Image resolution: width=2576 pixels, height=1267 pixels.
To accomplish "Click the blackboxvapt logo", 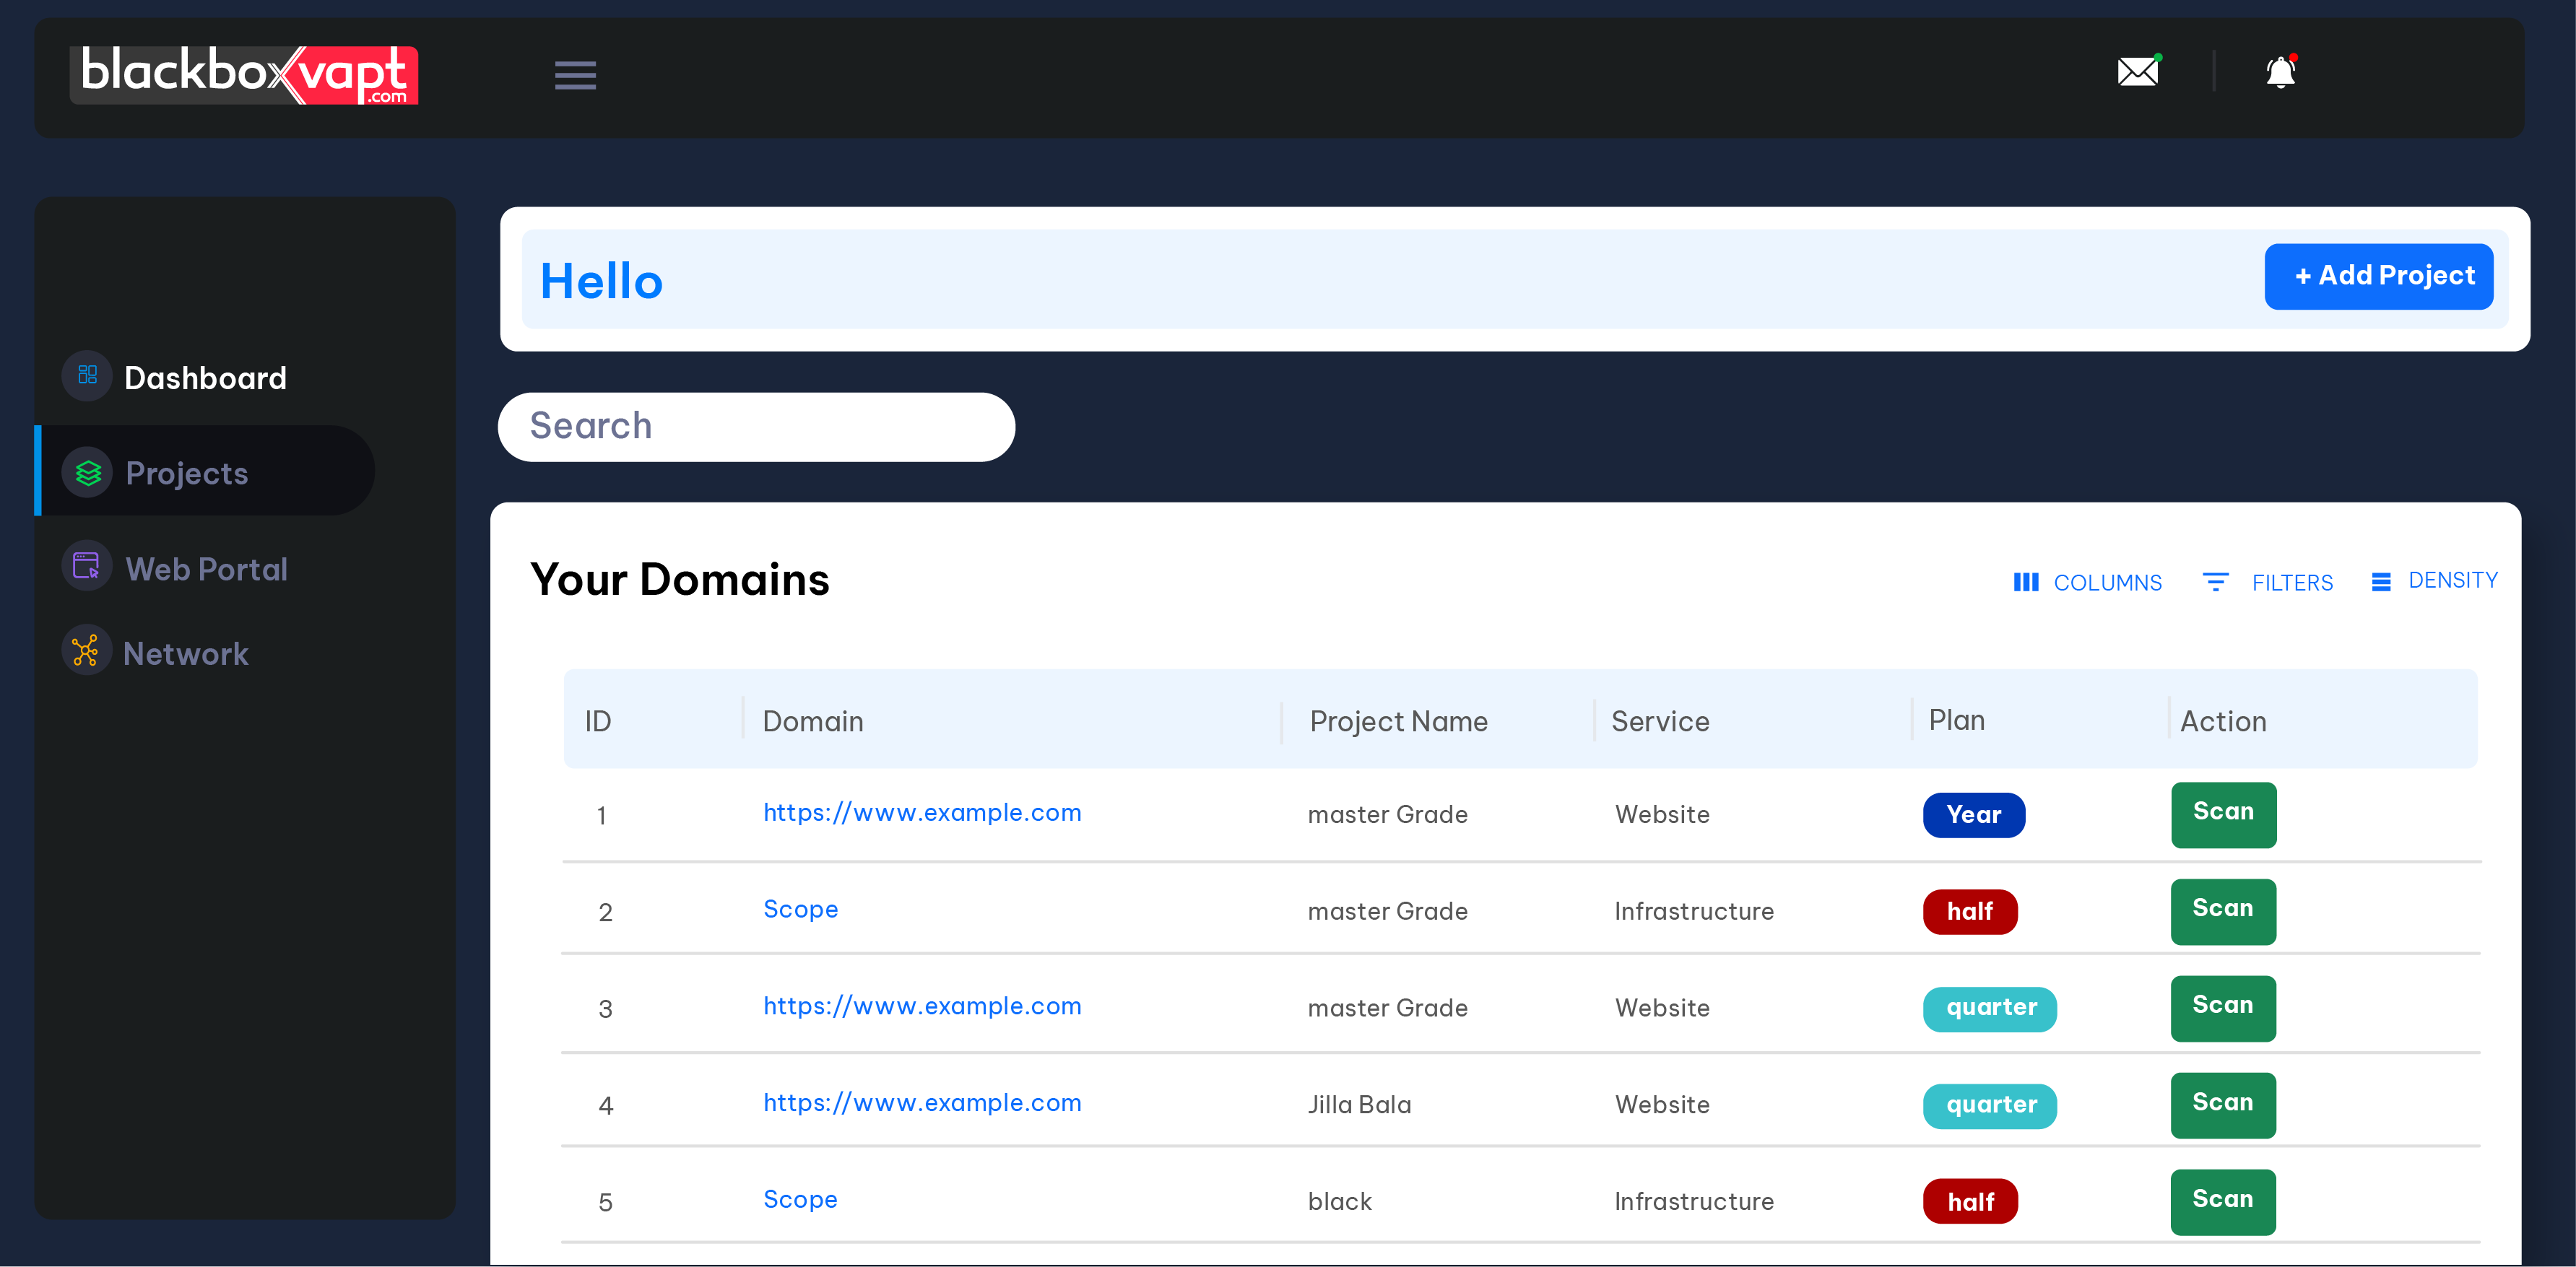I will [244, 75].
